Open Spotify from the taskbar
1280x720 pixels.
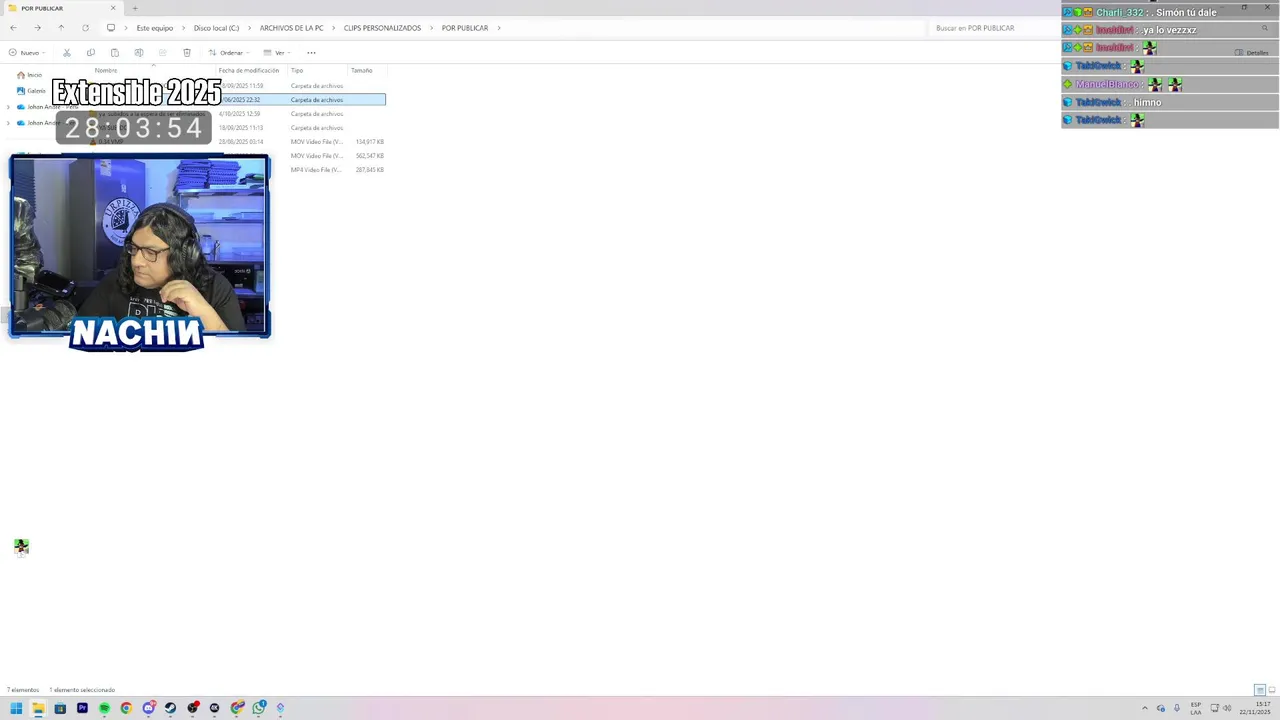tap(104, 708)
